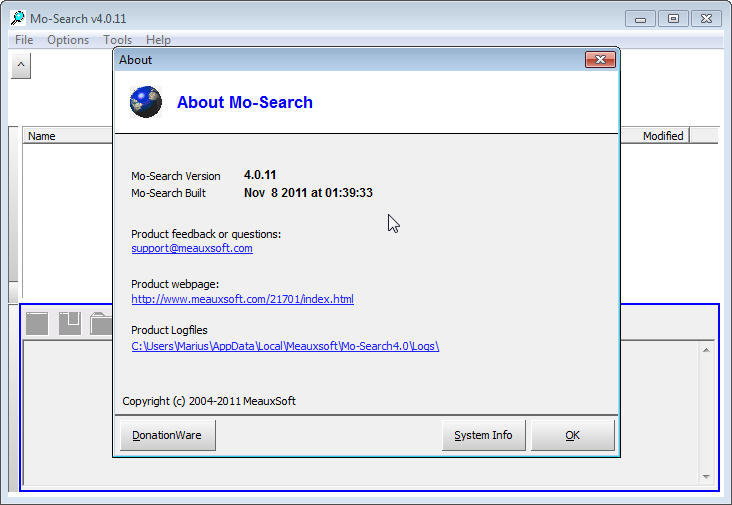
Task: Open the File menu
Action: click(24, 40)
